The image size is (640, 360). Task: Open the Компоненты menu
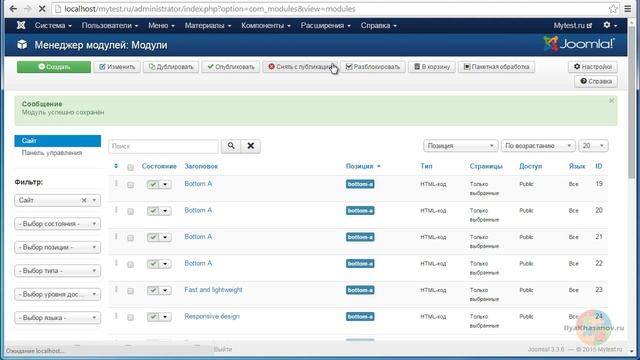pyautogui.click(x=266, y=25)
